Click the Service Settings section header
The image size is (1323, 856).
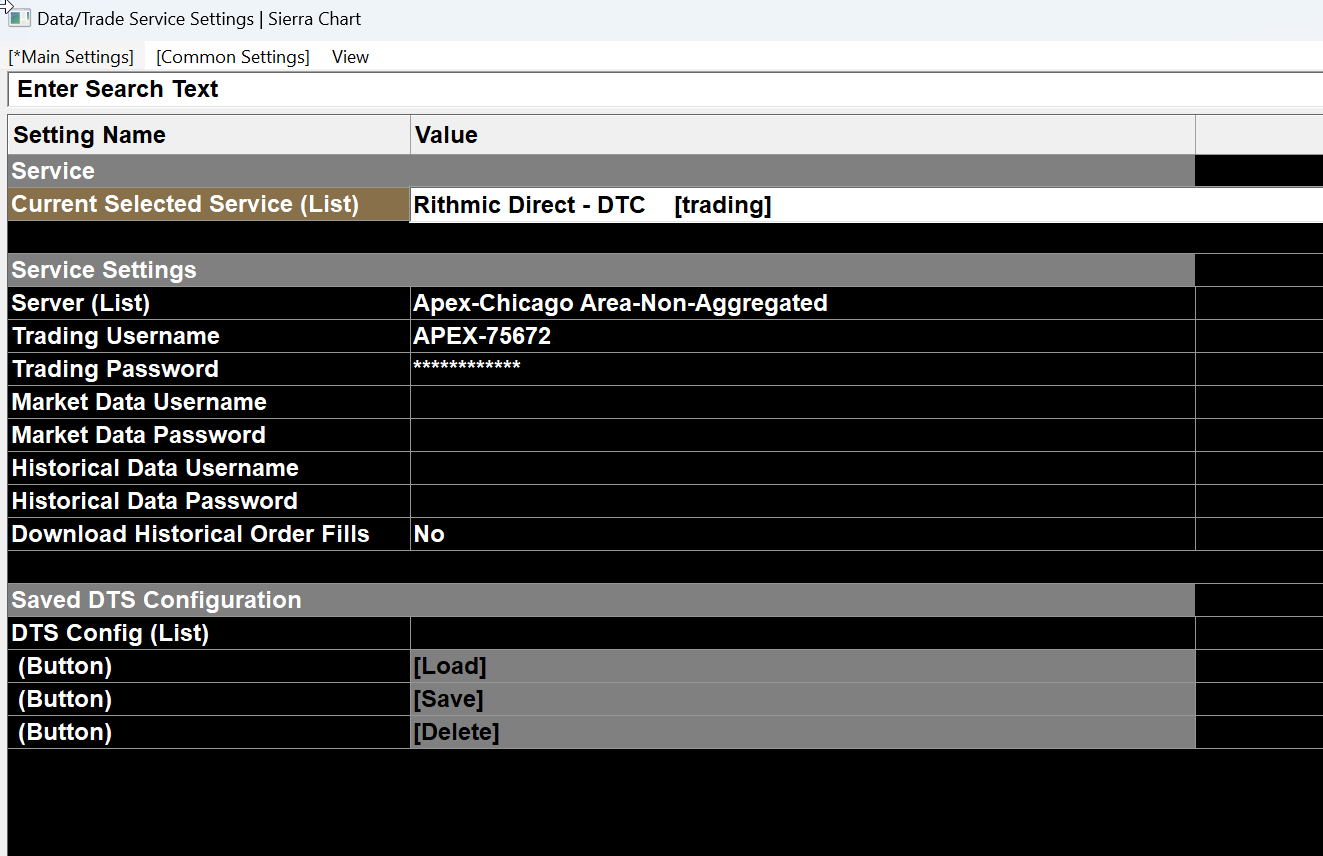(601, 270)
